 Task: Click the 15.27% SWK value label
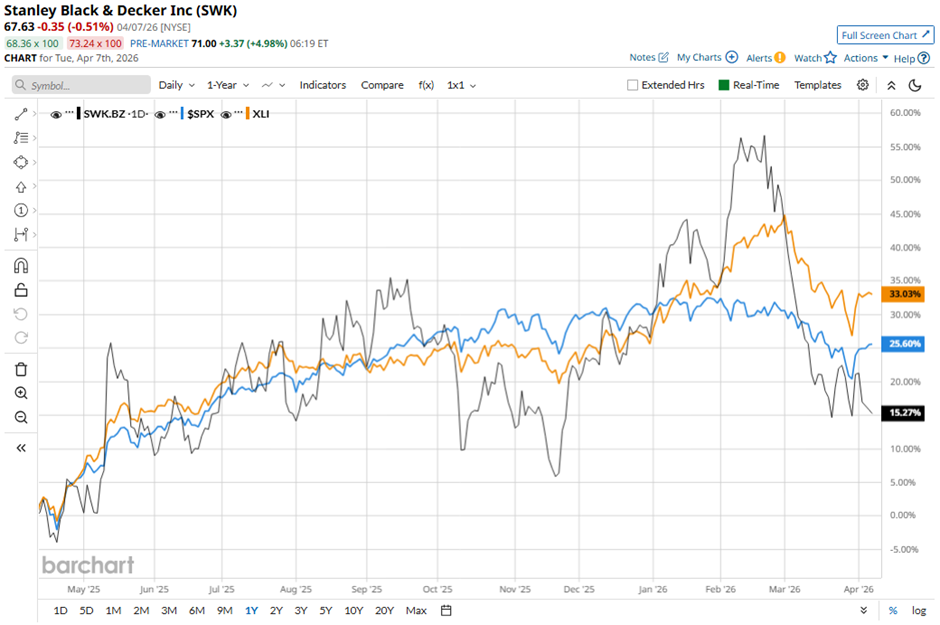coord(903,413)
